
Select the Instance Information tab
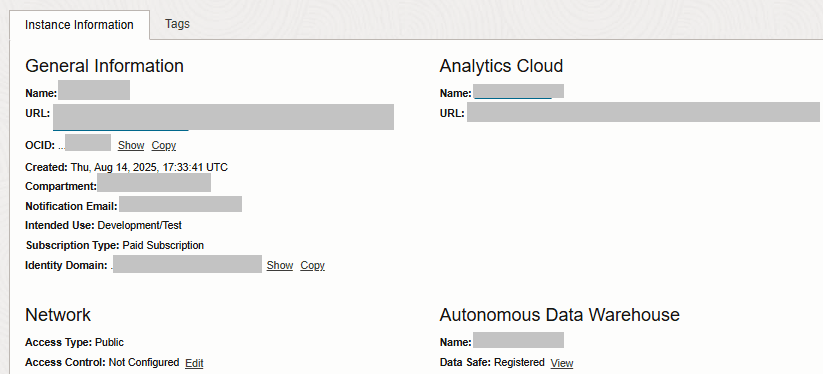pos(79,25)
